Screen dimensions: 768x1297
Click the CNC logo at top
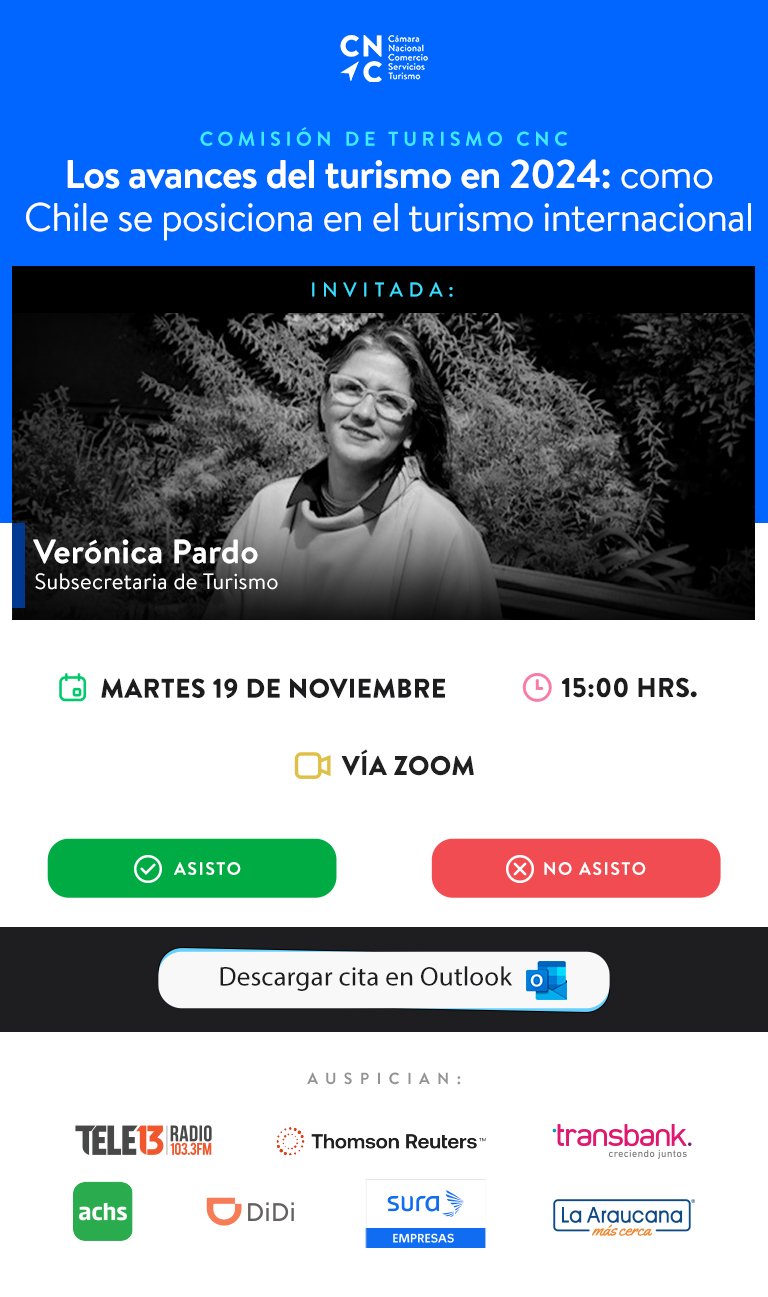coord(384,59)
